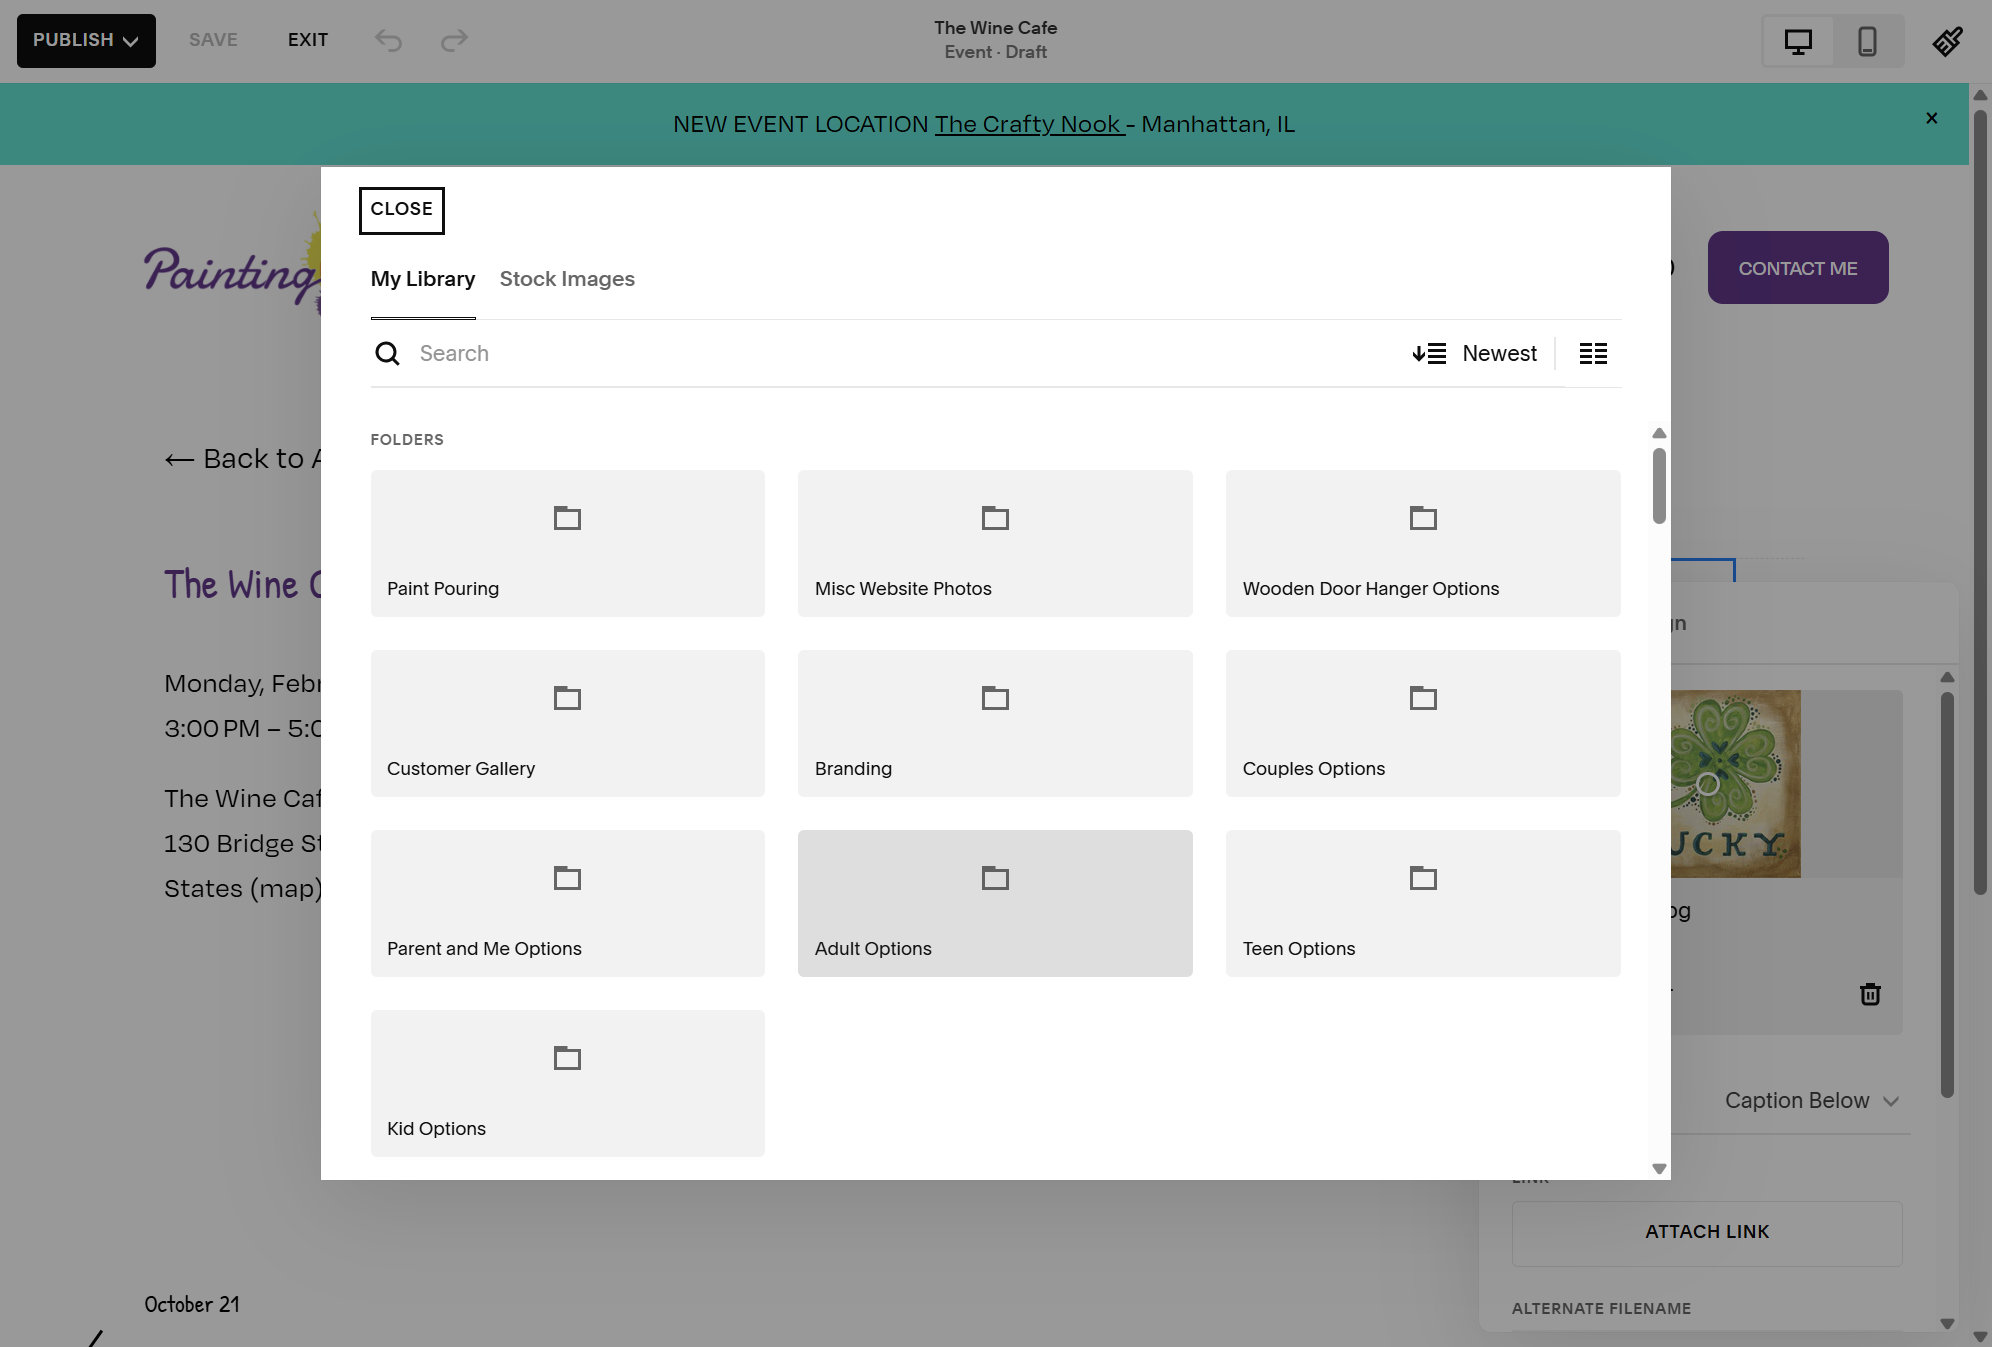Image resolution: width=1992 pixels, height=1347 pixels.
Task: Open the Teen Options folder
Action: [x=1423, y=903]
